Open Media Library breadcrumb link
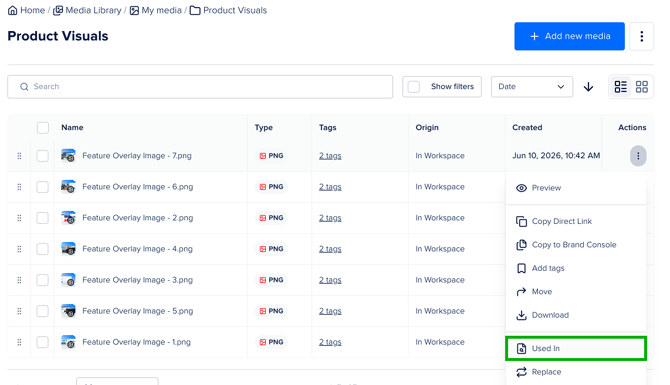Screen dimensions: 670x385 [x=93, y=10]
